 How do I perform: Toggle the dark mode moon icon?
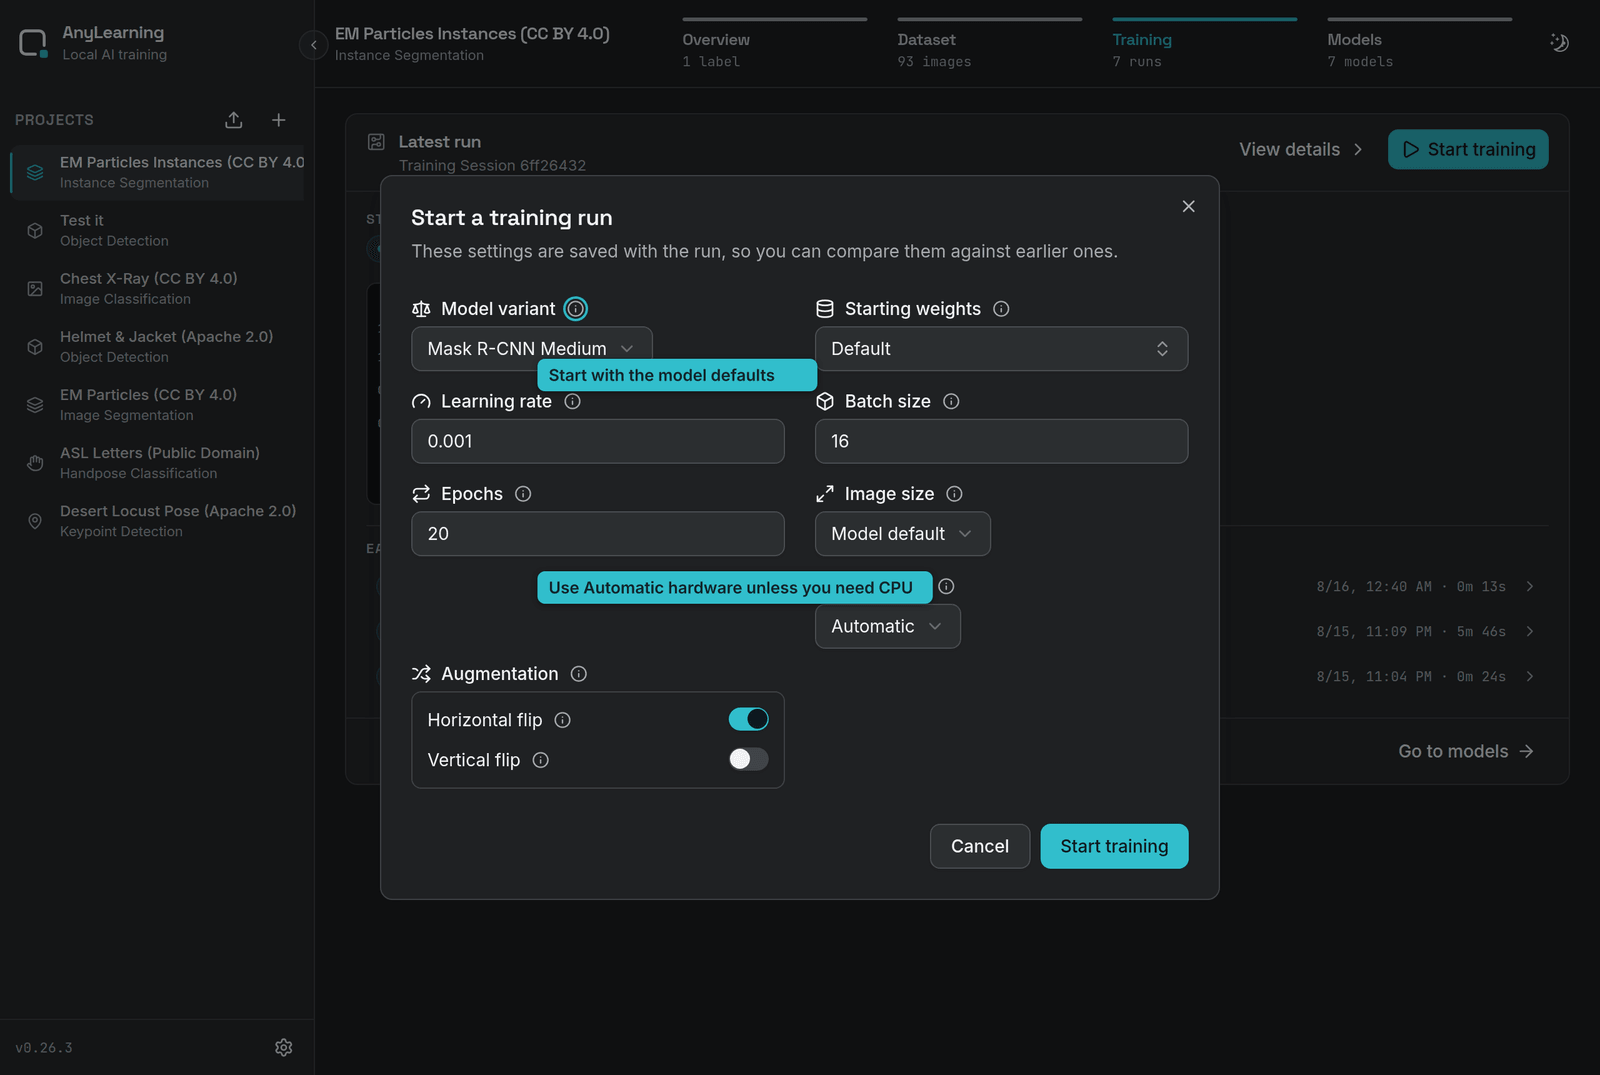tap(1559, 43)
